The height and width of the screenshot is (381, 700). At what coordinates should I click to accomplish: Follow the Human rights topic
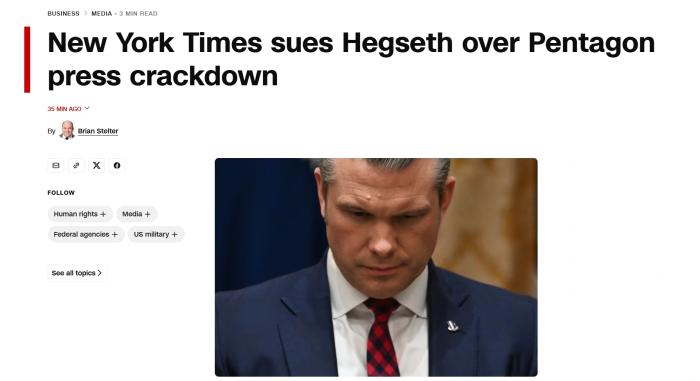tap(80, 214)
